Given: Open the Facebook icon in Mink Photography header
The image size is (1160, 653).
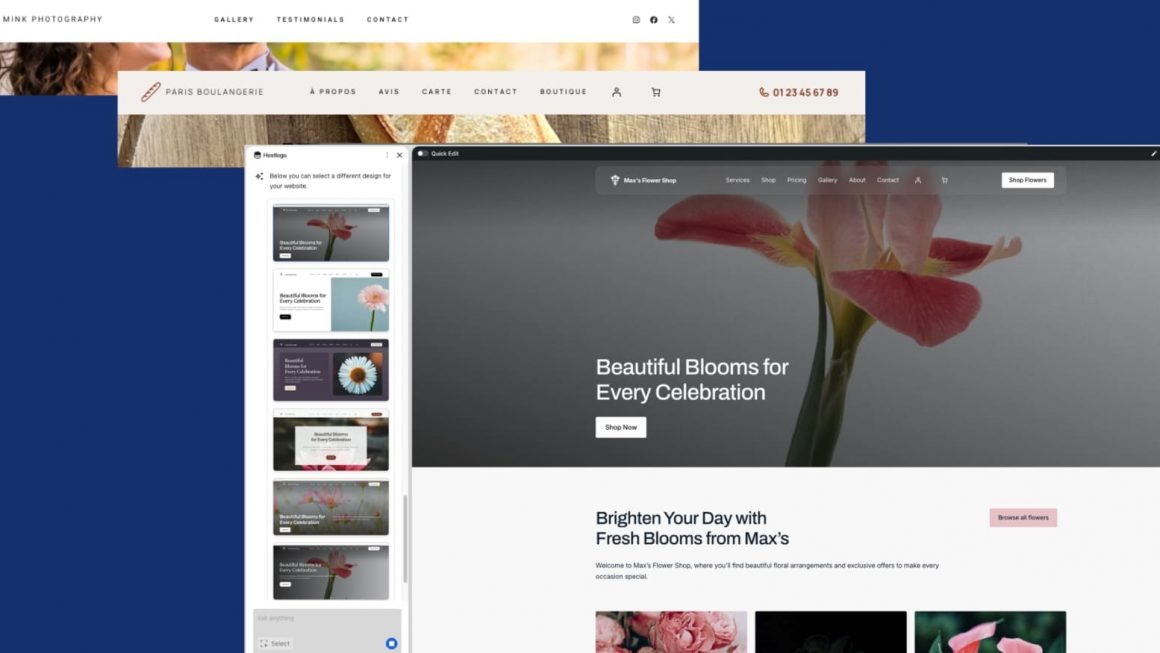Looking at the screenshot, I should (x=654, y=20).
